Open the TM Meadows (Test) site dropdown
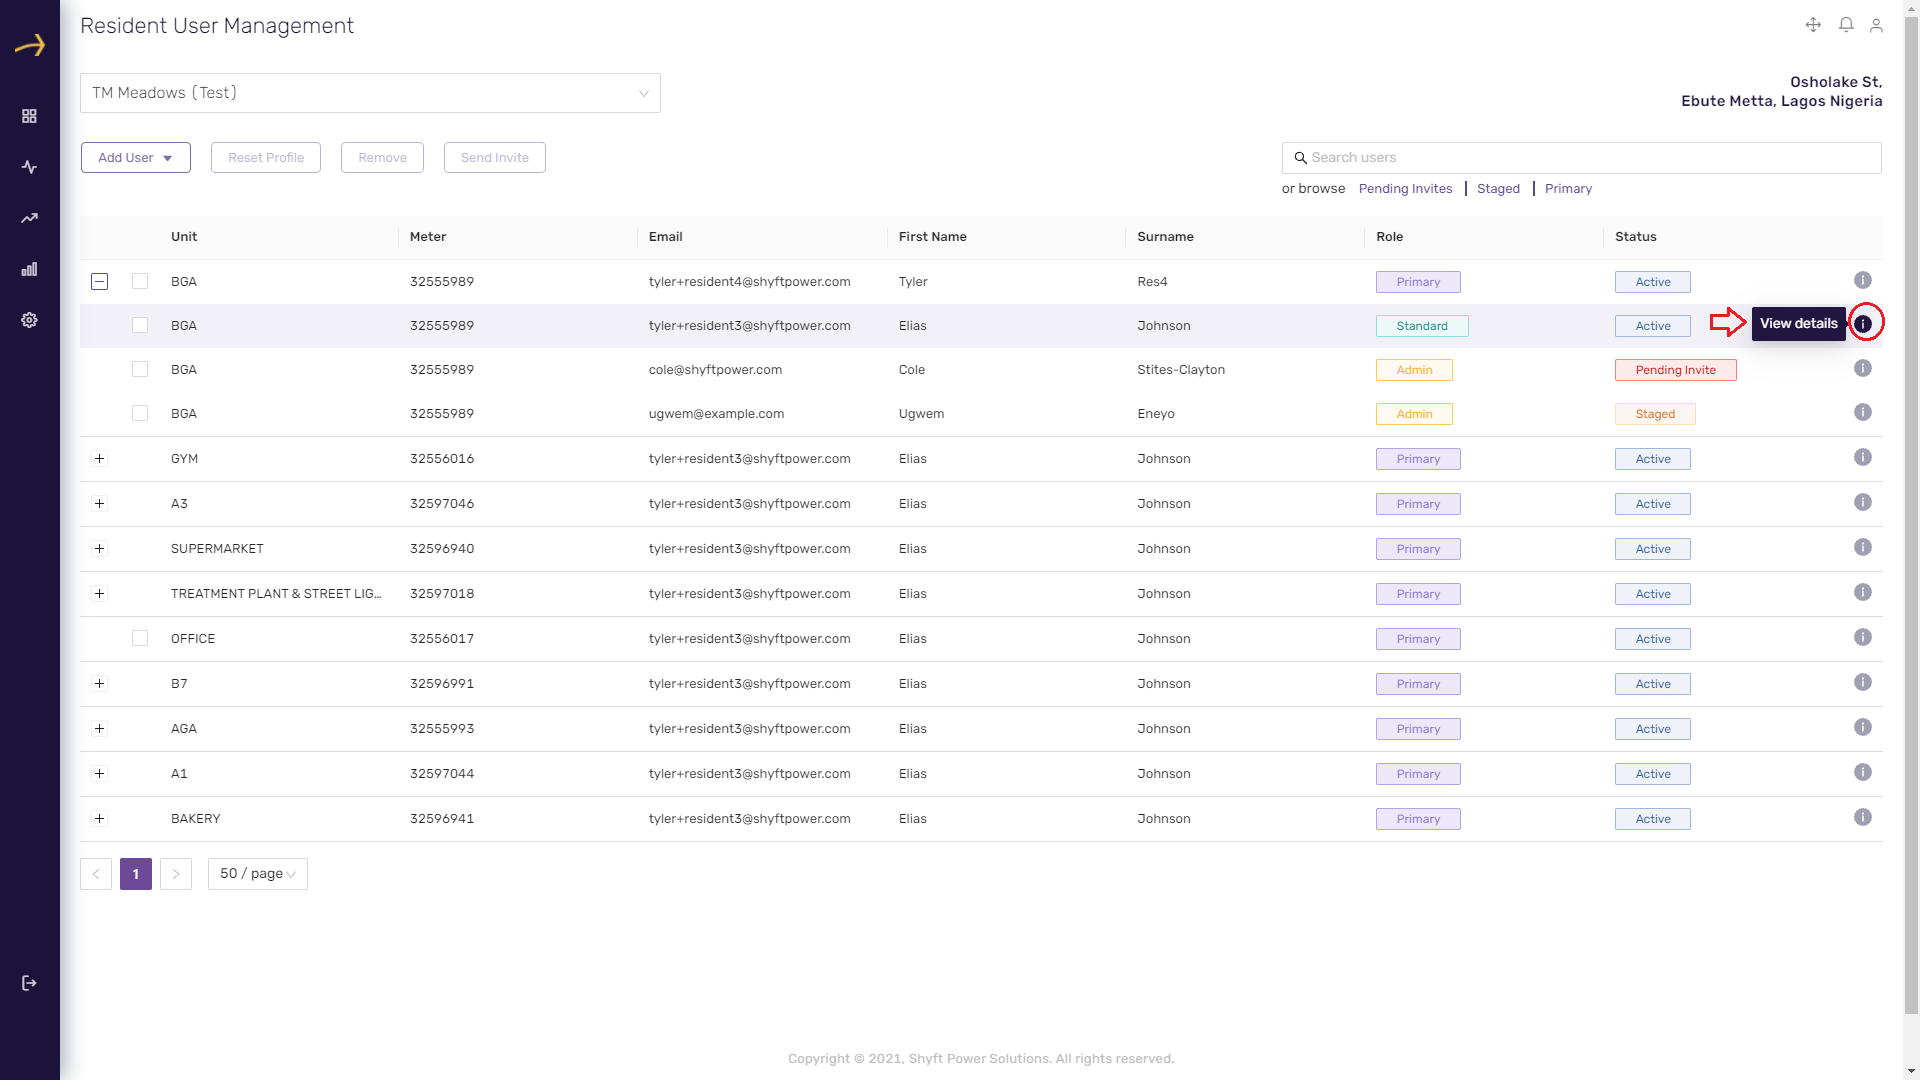Image resolution: width=1920 pixels, height=1080 pixels. (370, 93)
